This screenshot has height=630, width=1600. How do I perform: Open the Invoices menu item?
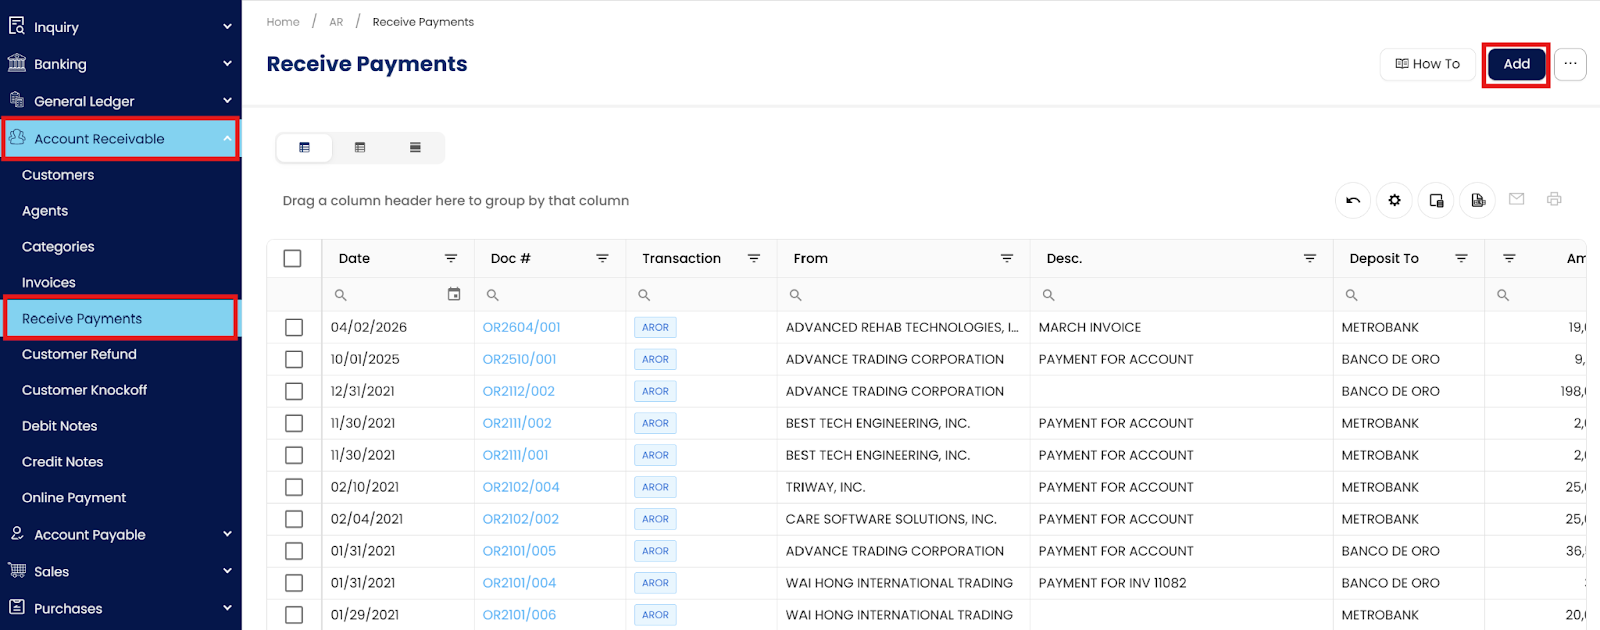[49, 283]
